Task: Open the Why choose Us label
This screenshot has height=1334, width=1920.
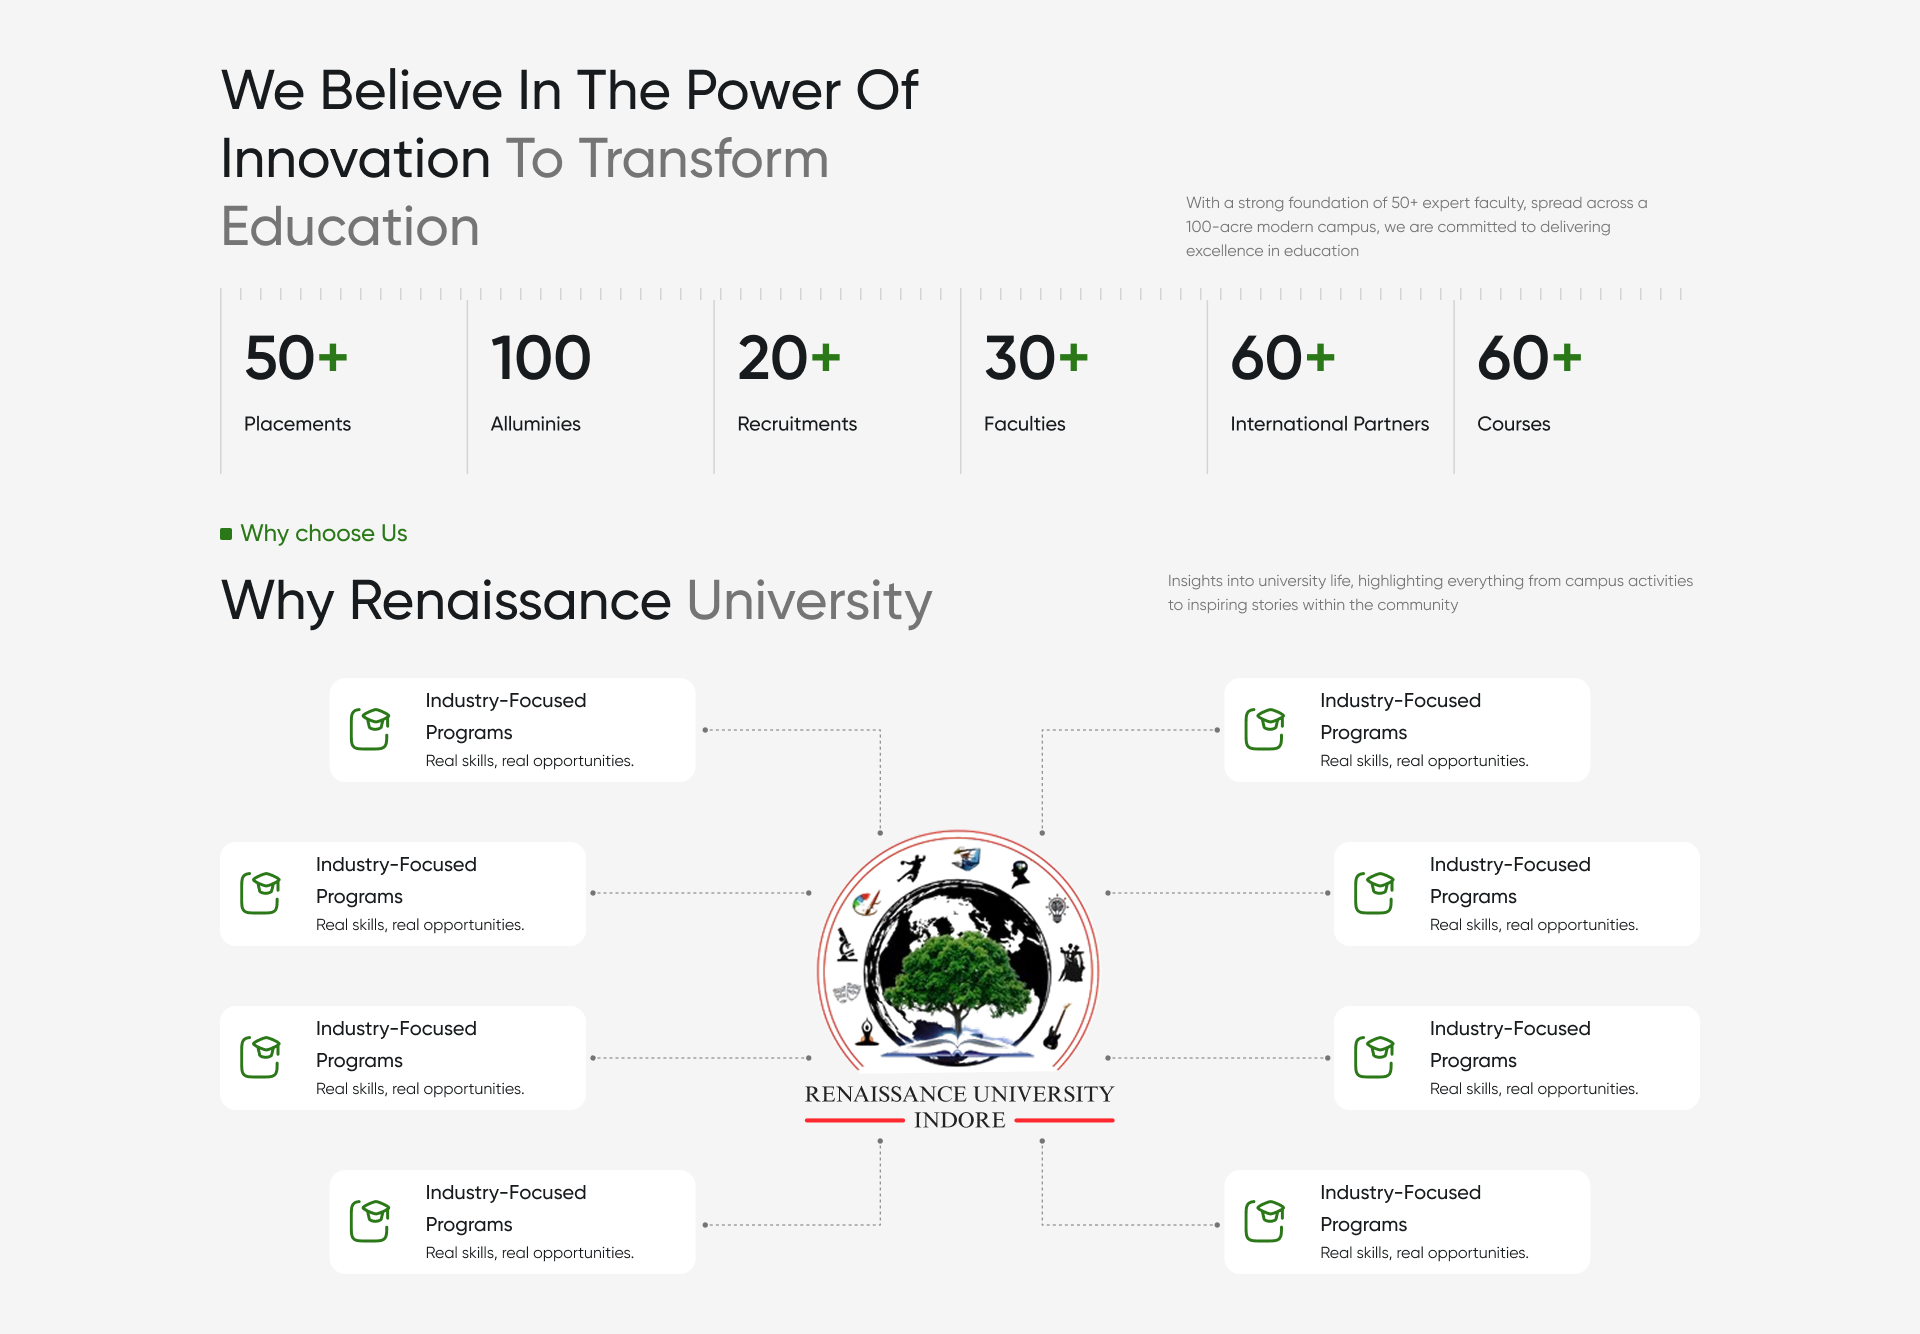Action: pos(323,534)
